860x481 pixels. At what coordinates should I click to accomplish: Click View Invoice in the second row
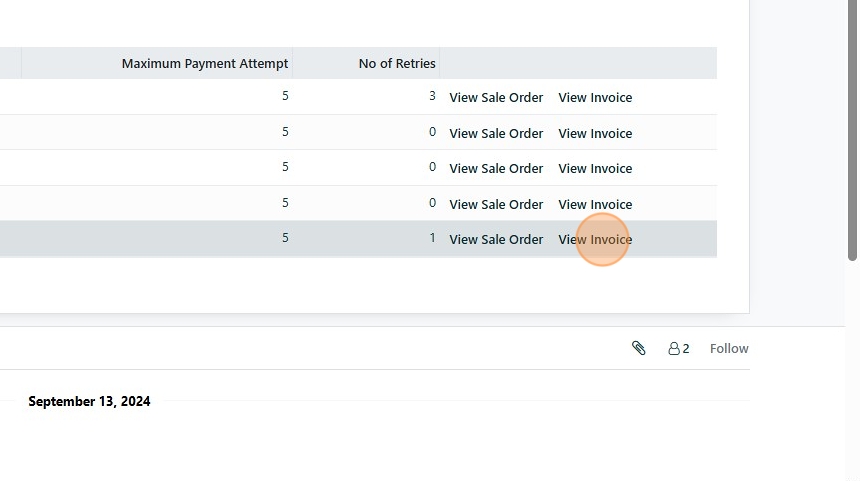pyautogui.click(x=595, y=133)
